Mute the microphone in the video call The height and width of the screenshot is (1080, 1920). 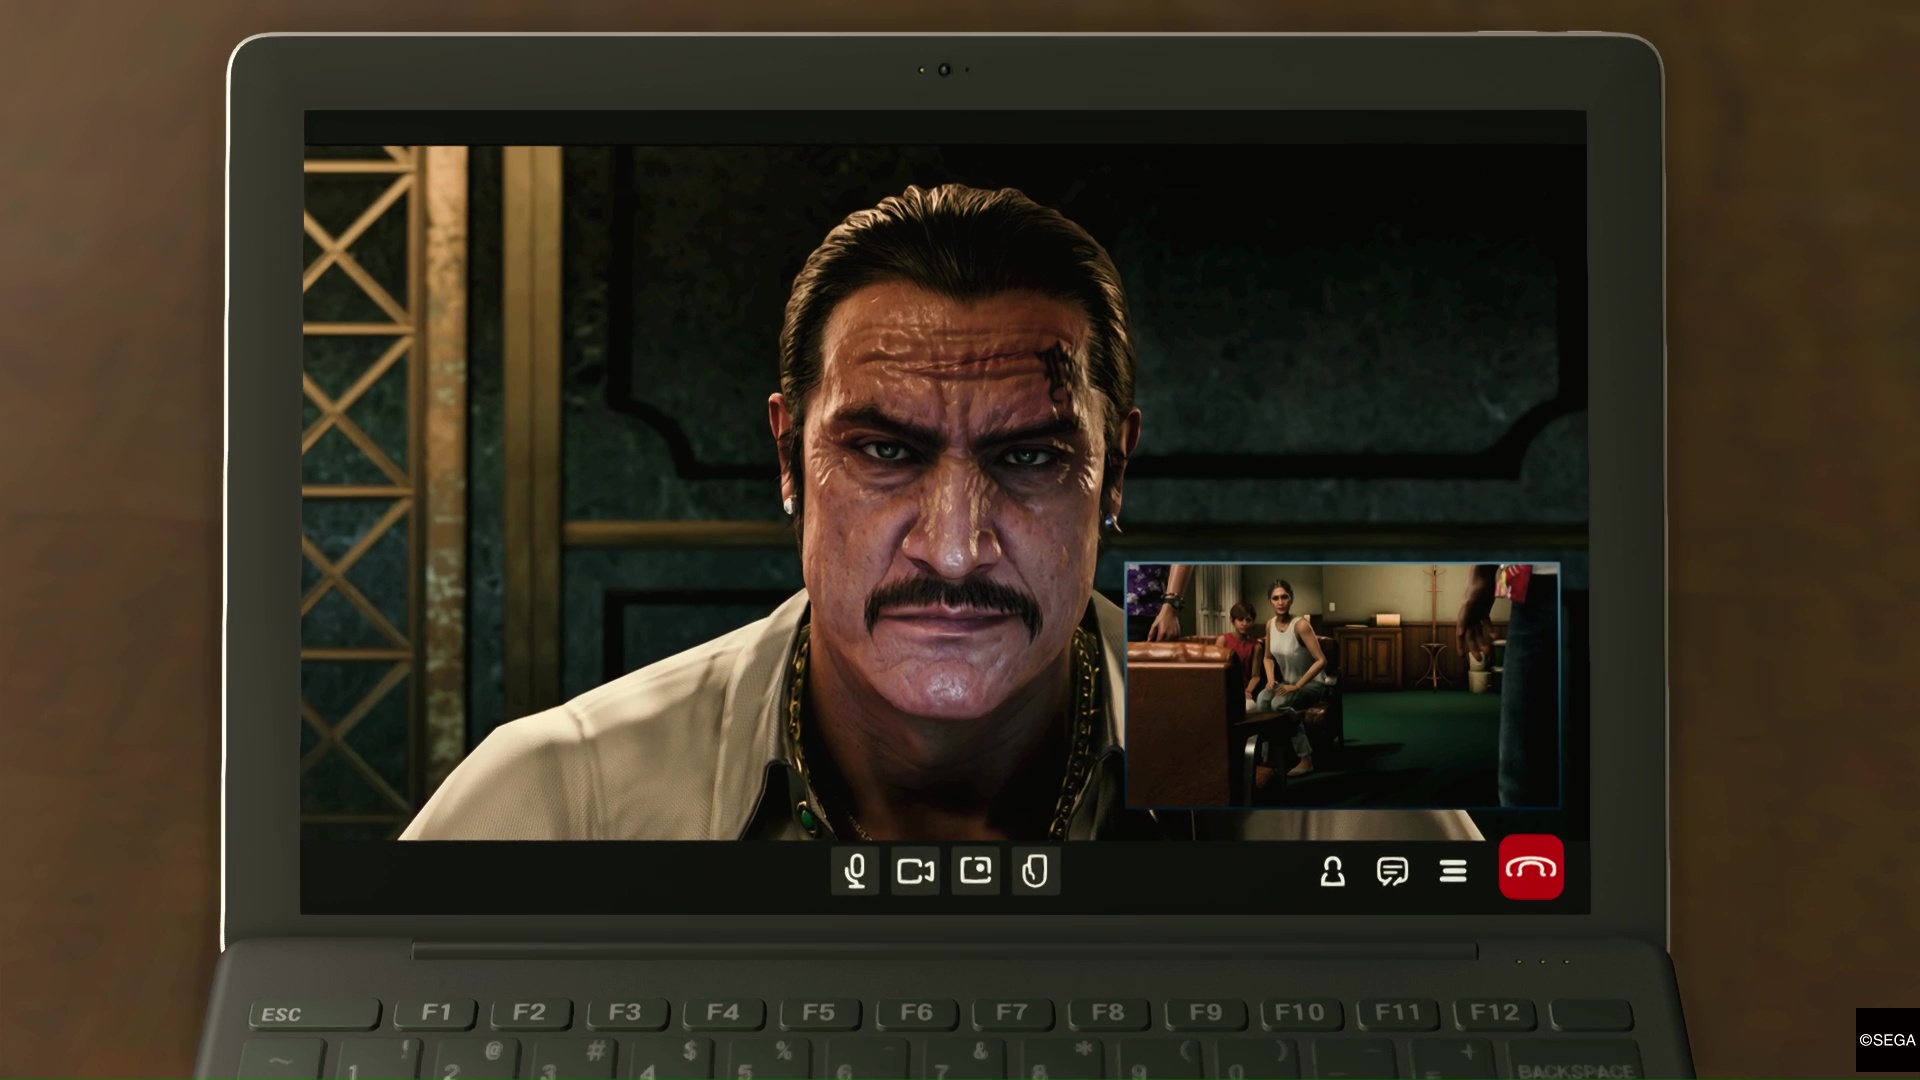(x=855, y=871)
